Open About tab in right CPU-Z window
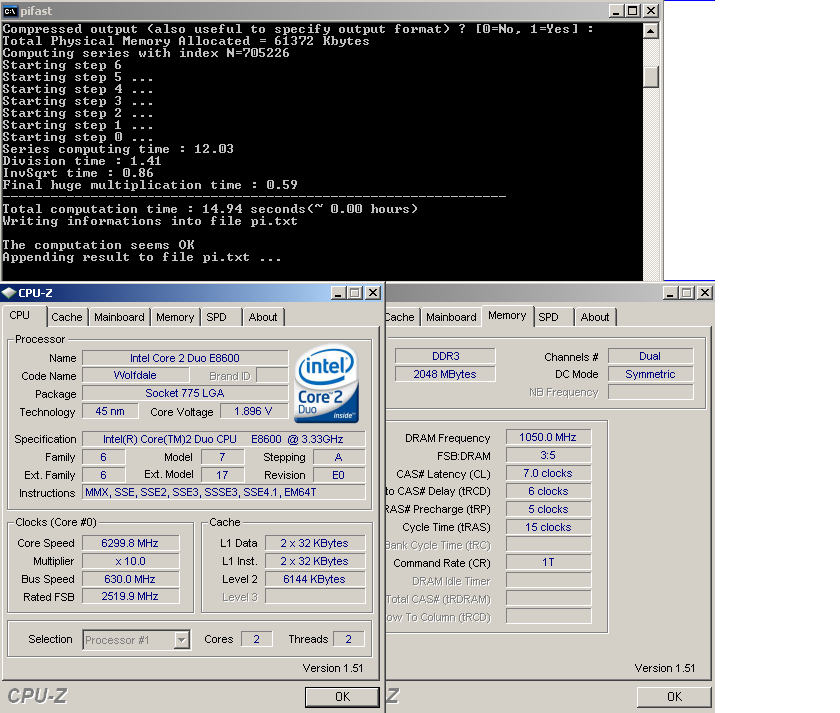The height and width of the screenshot is (713, 840). pos(595,317)
